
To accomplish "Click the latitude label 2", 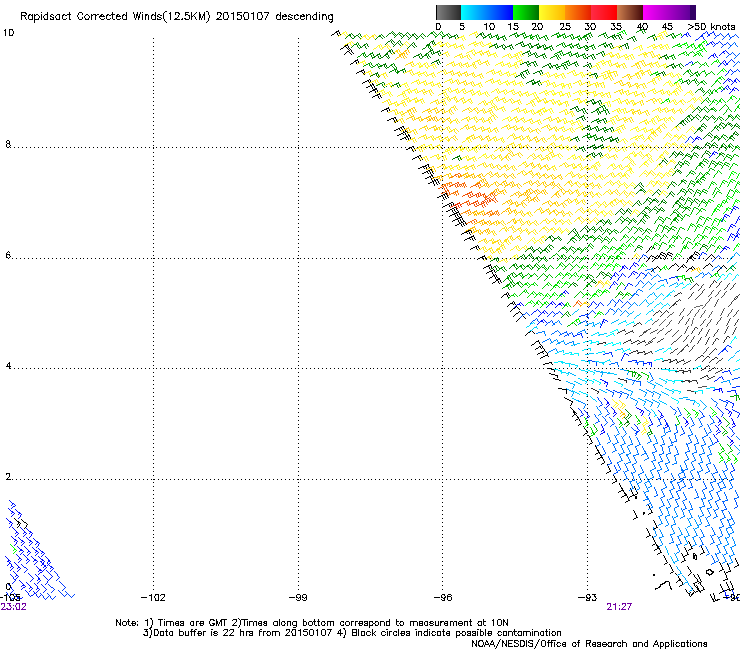I will [8, 477].
